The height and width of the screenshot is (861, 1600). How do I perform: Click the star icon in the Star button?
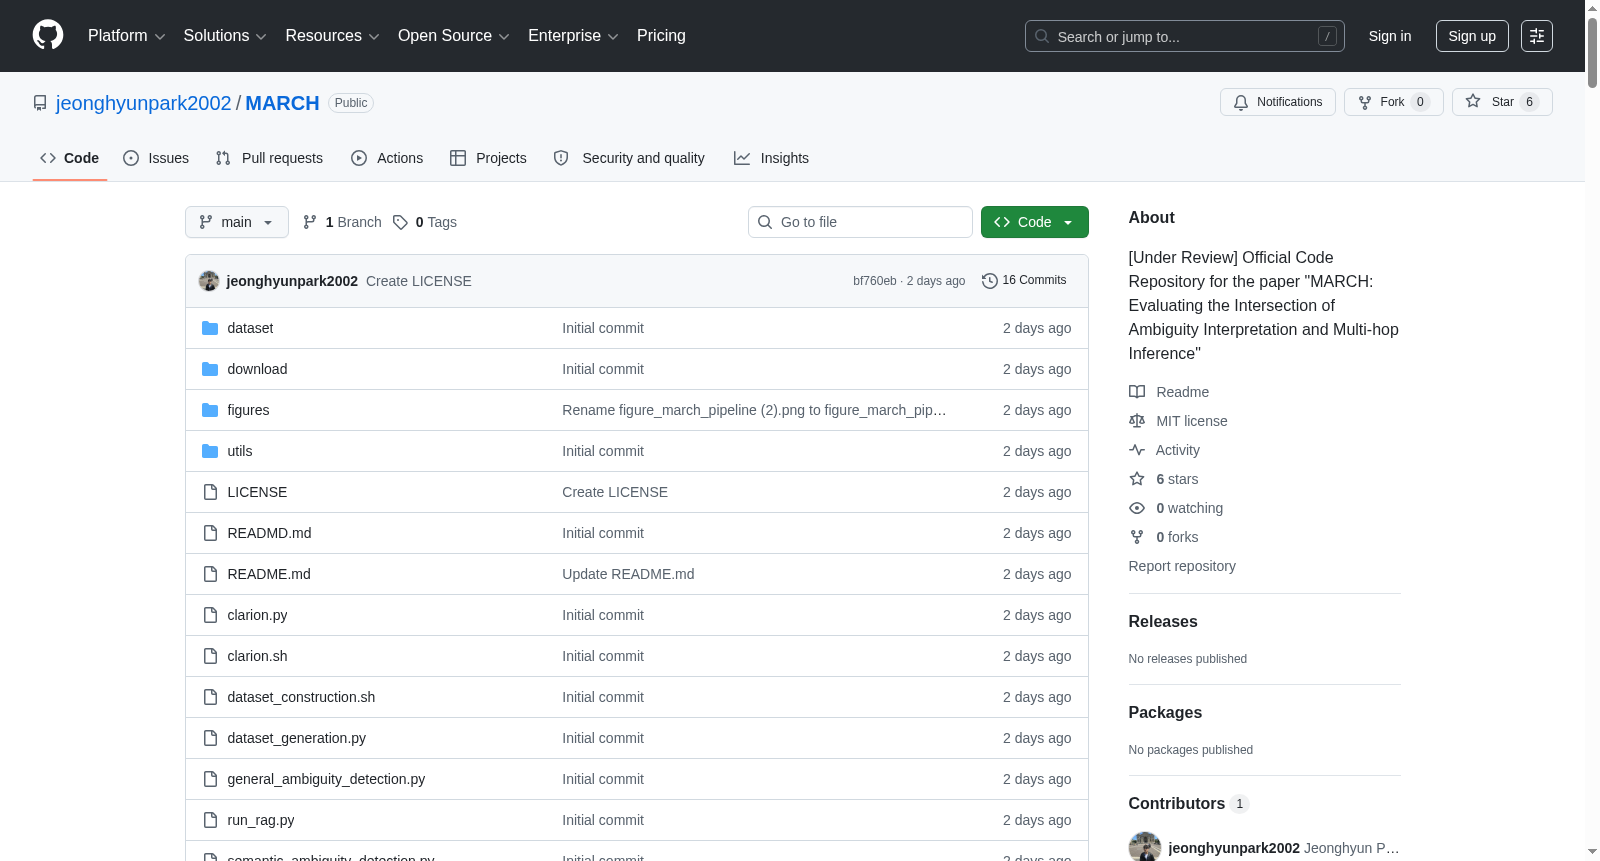(x=1473, y=101)
